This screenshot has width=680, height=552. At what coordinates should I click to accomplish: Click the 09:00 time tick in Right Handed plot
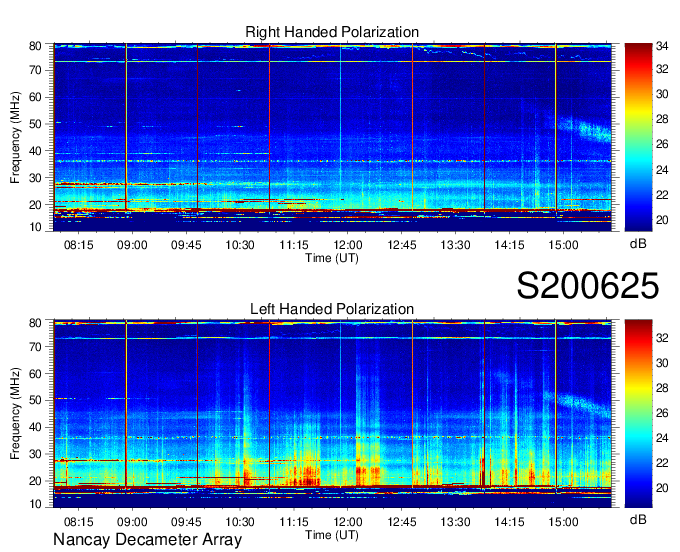pyautogui.click(x=132, y=245)
